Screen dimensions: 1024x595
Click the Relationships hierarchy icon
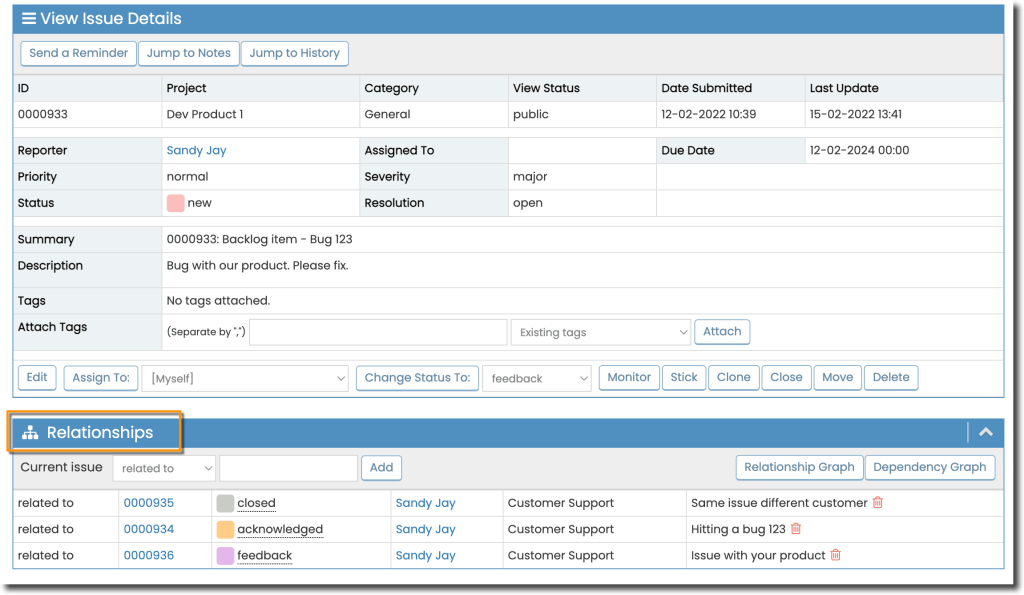[30, 433]
